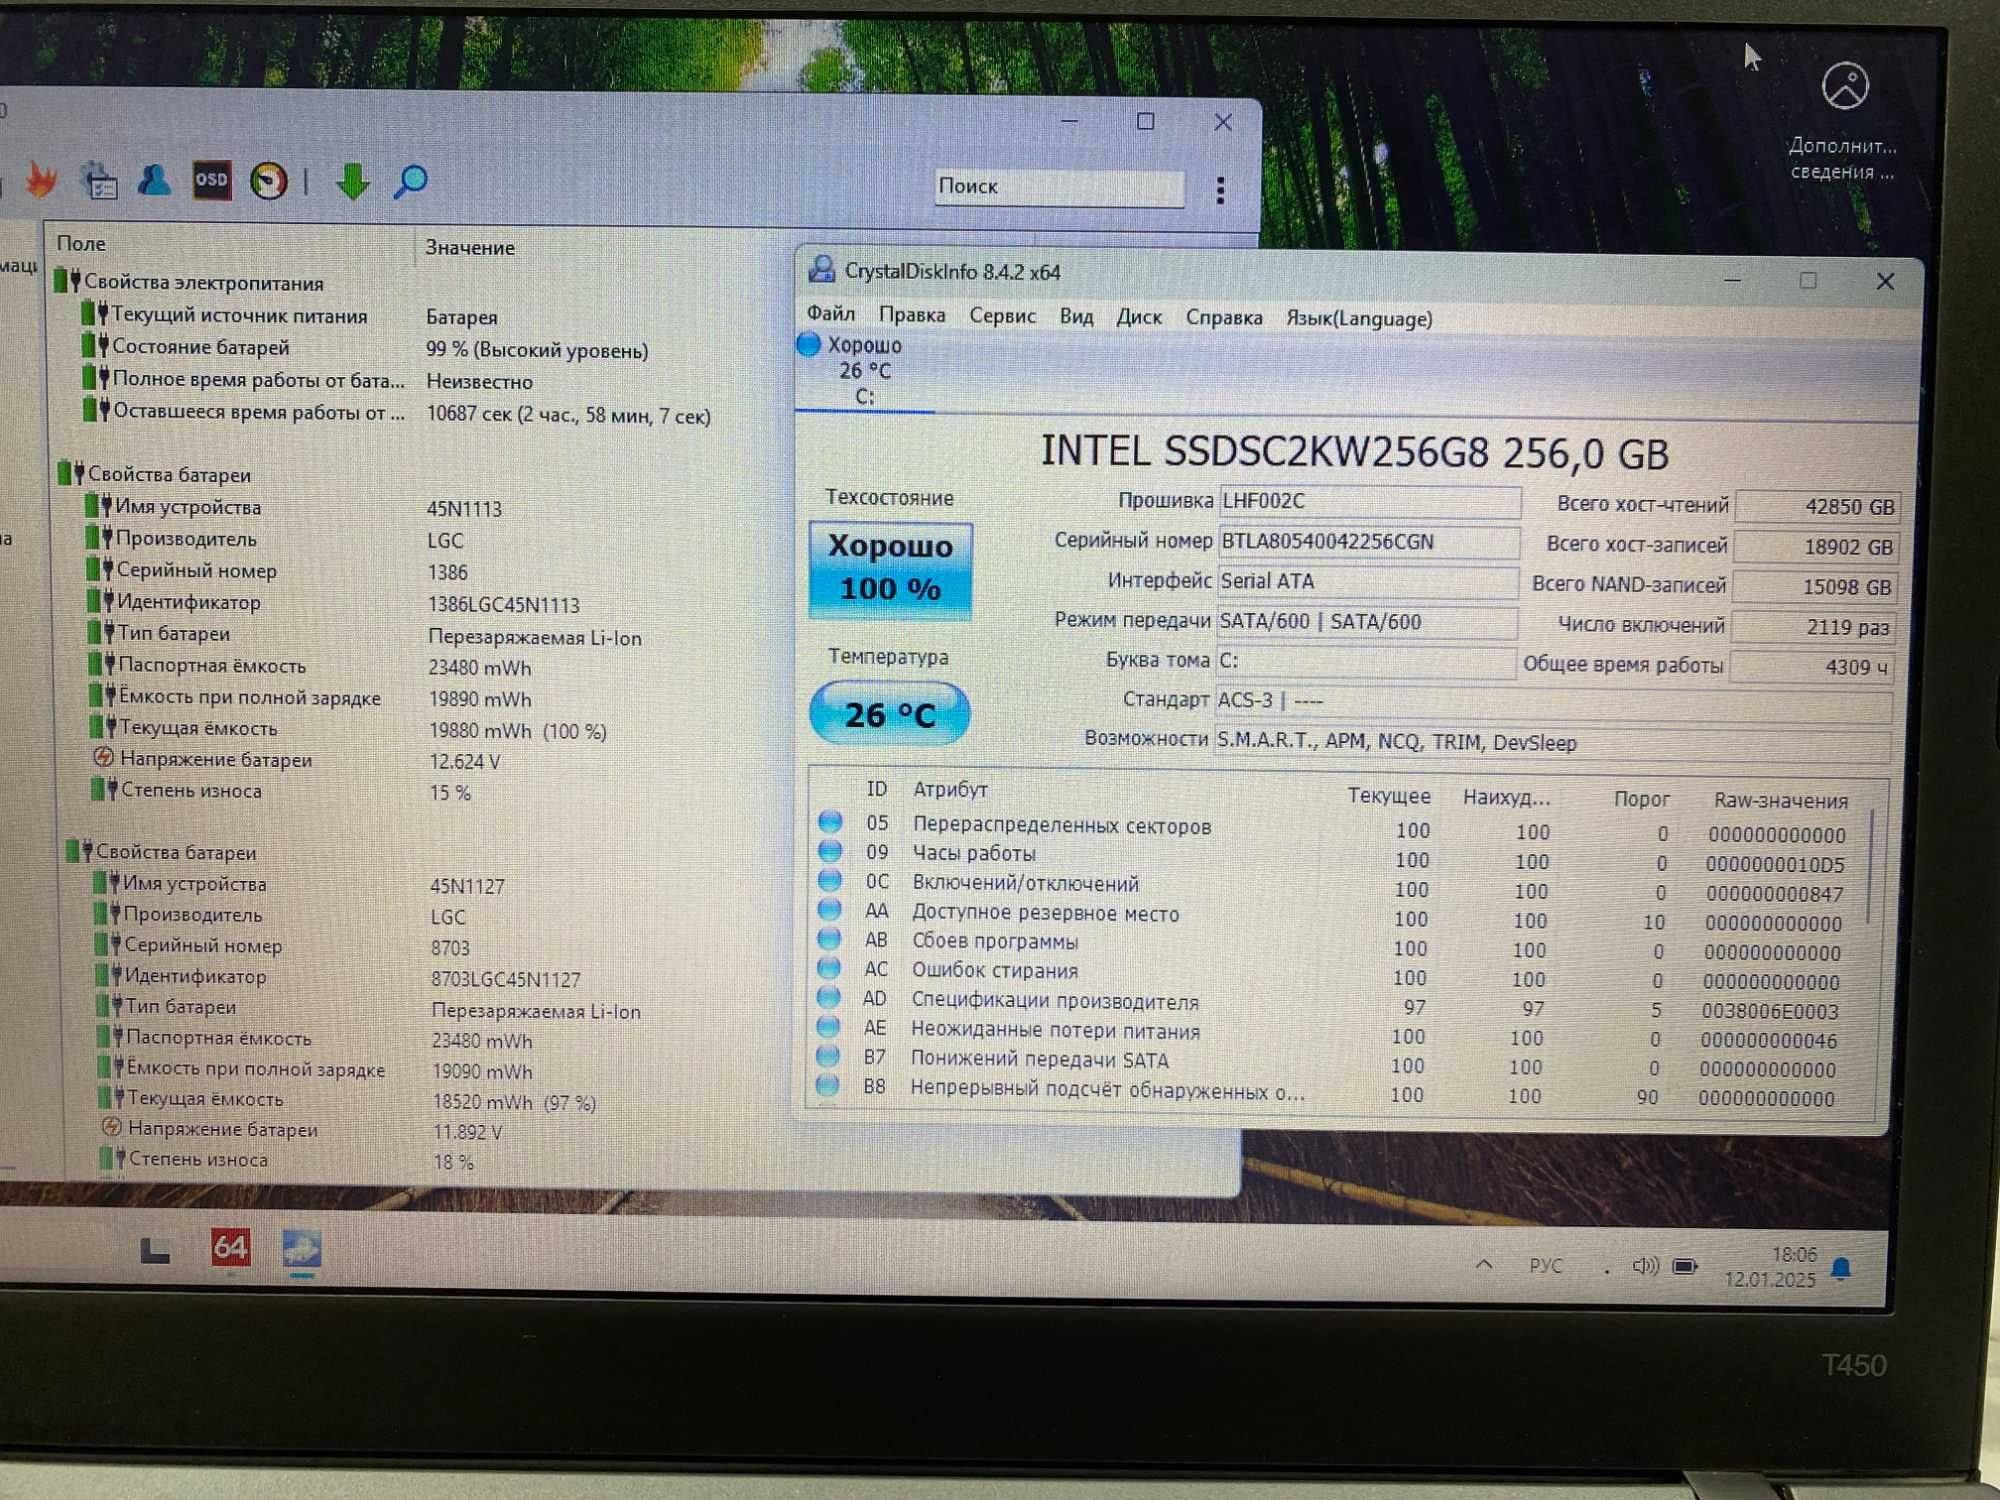Open the Файл menu in CrystalDiskInfo

(830, 313)
